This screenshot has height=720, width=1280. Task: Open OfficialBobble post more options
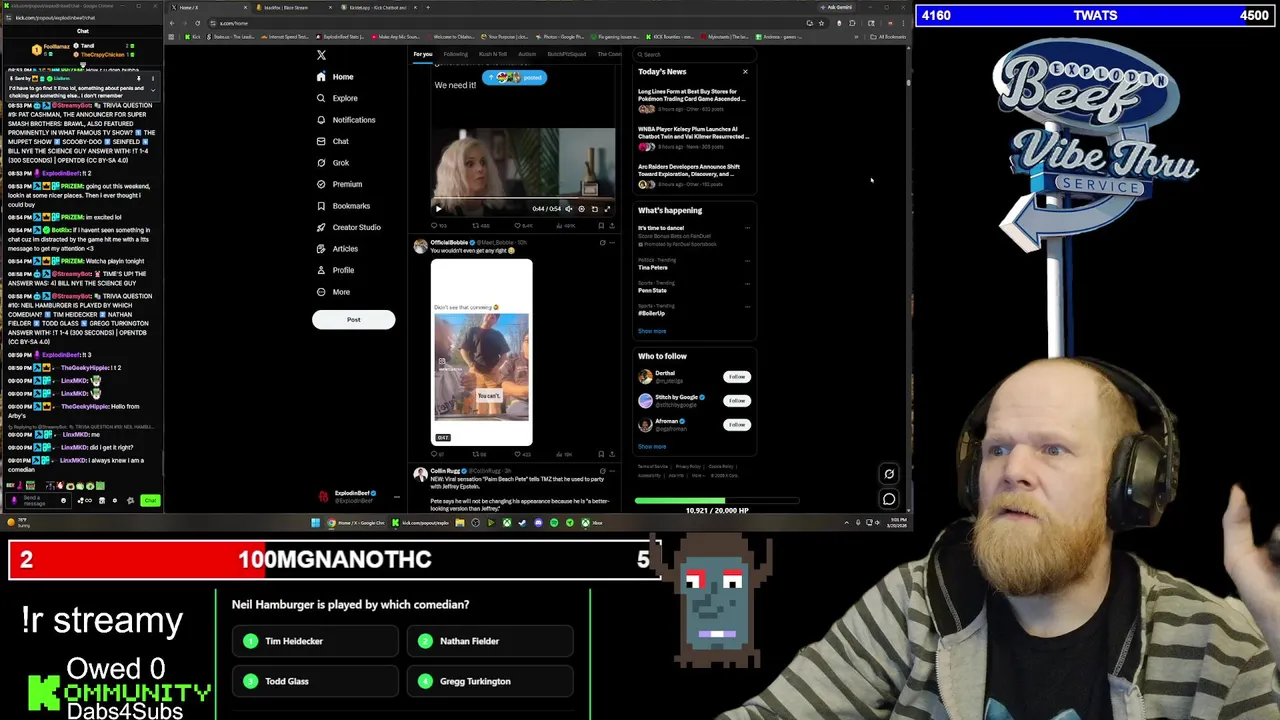[612, 243]
